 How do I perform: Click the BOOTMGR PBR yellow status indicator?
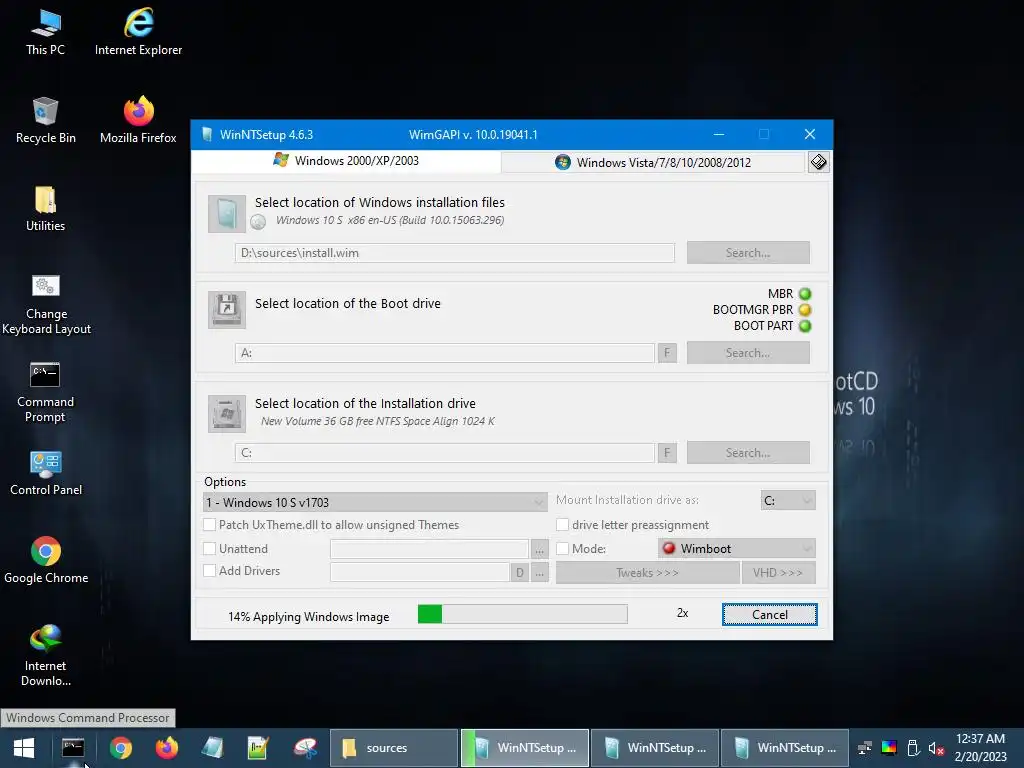tap(805, 310)
